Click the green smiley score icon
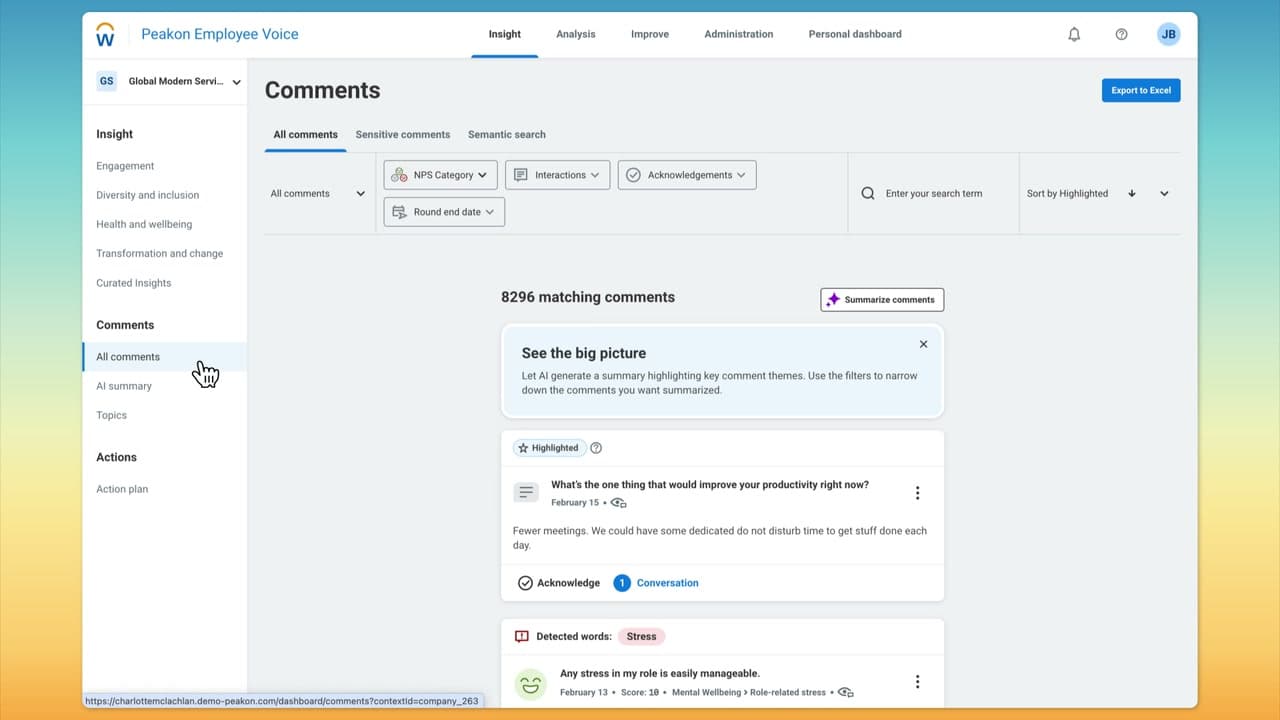The width and height of the screenshot is (1280, 720). (x=530, y=684)
